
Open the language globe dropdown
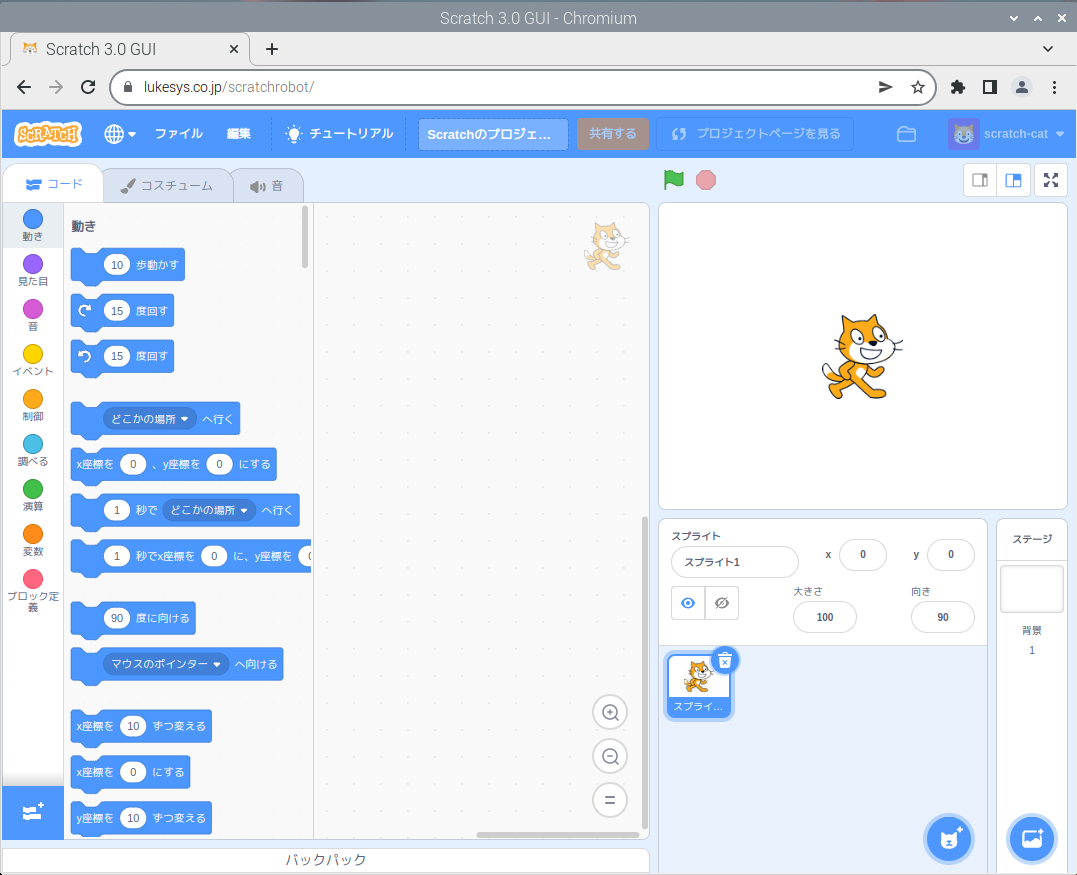tap(120, 134)
